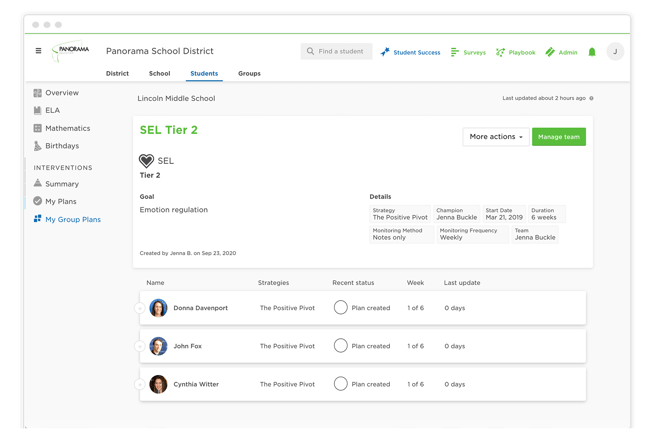
Task: Click the Birthdays icon
Action: [x=38, y=146]
